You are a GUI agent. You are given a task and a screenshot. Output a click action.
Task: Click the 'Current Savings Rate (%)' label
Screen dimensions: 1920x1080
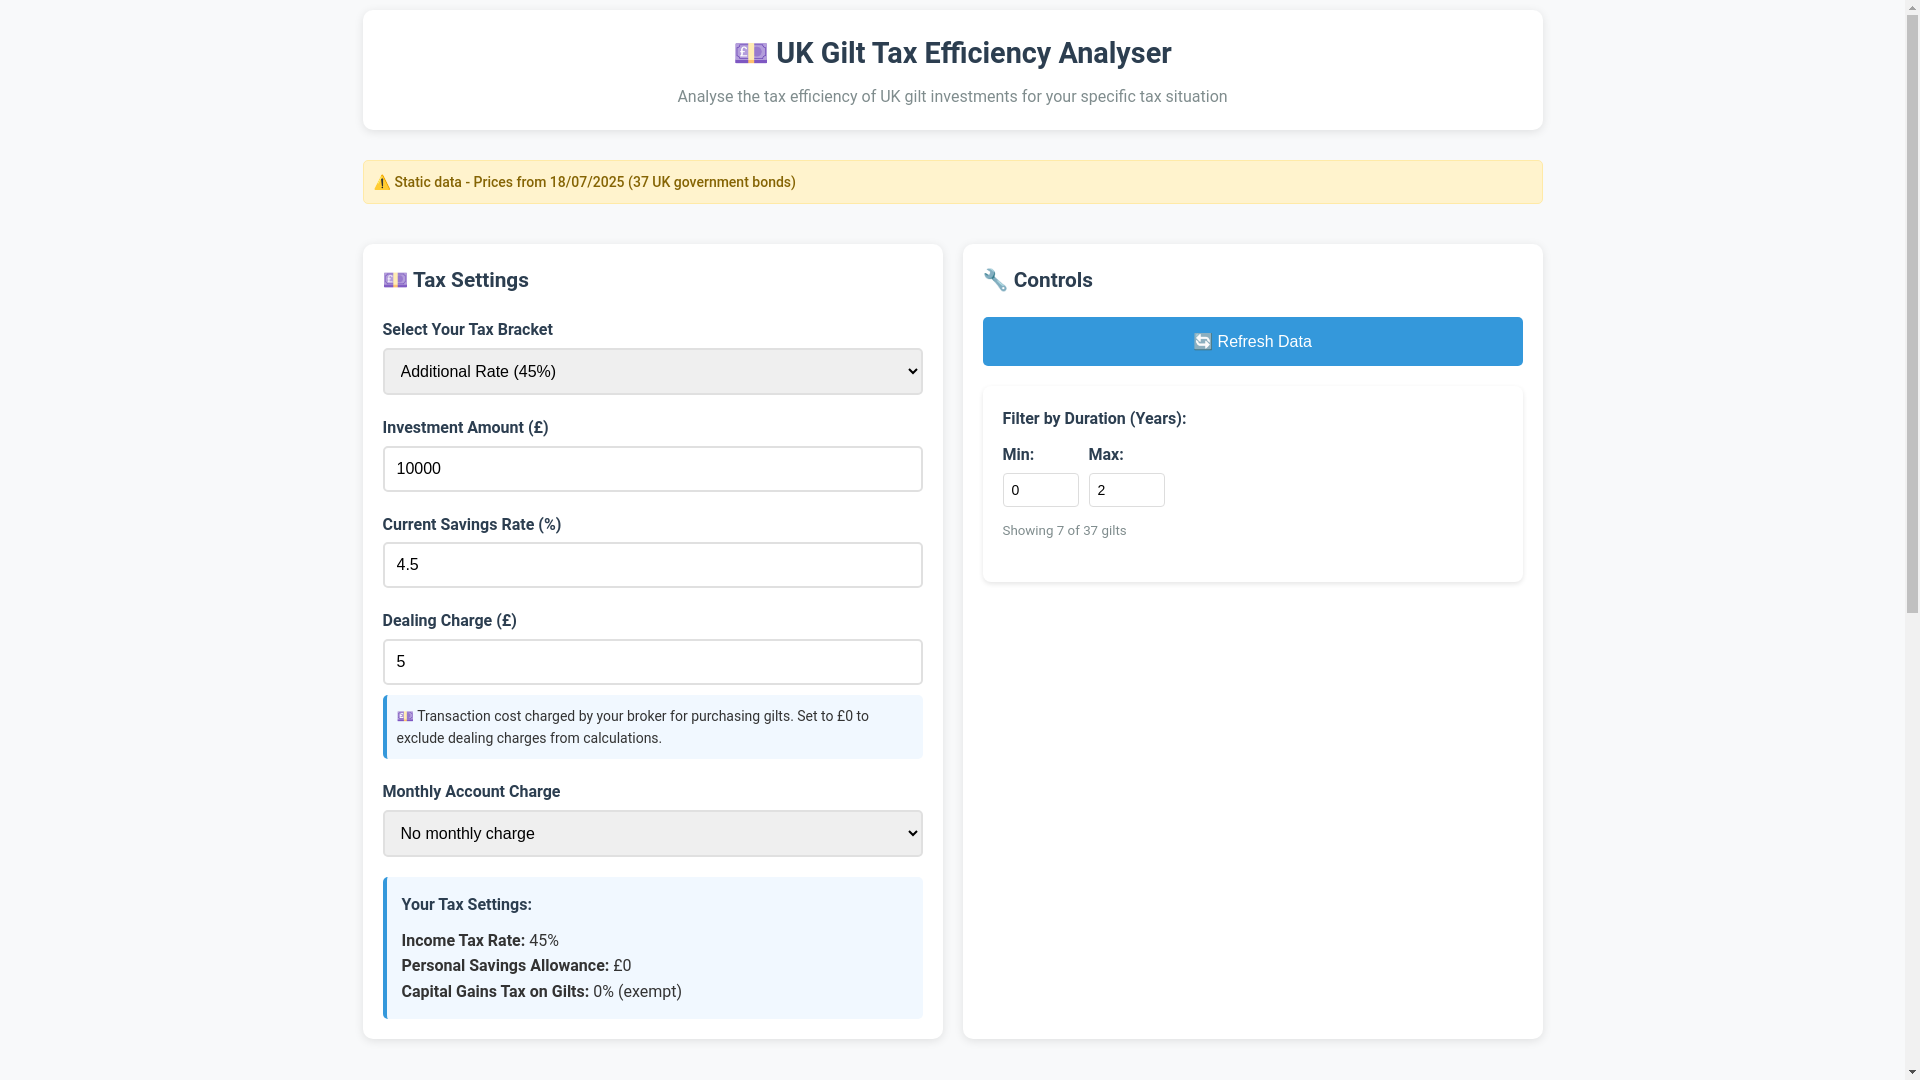(471, 525)
